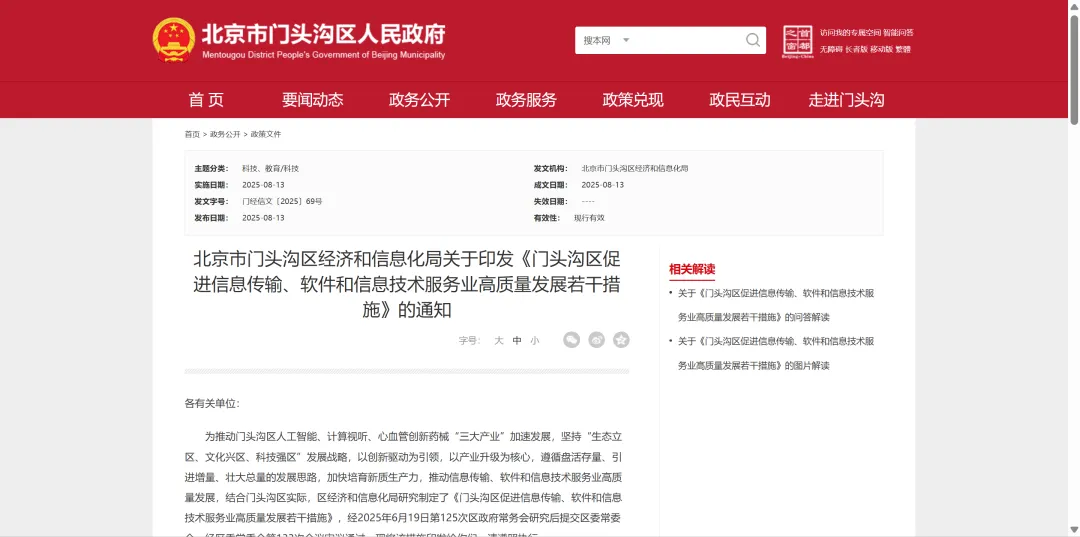The width and height of the screenshot is (1080, 537).
Task: Click the 2025-08-13 value of 发布日期
Action: (x=263, y=218)
